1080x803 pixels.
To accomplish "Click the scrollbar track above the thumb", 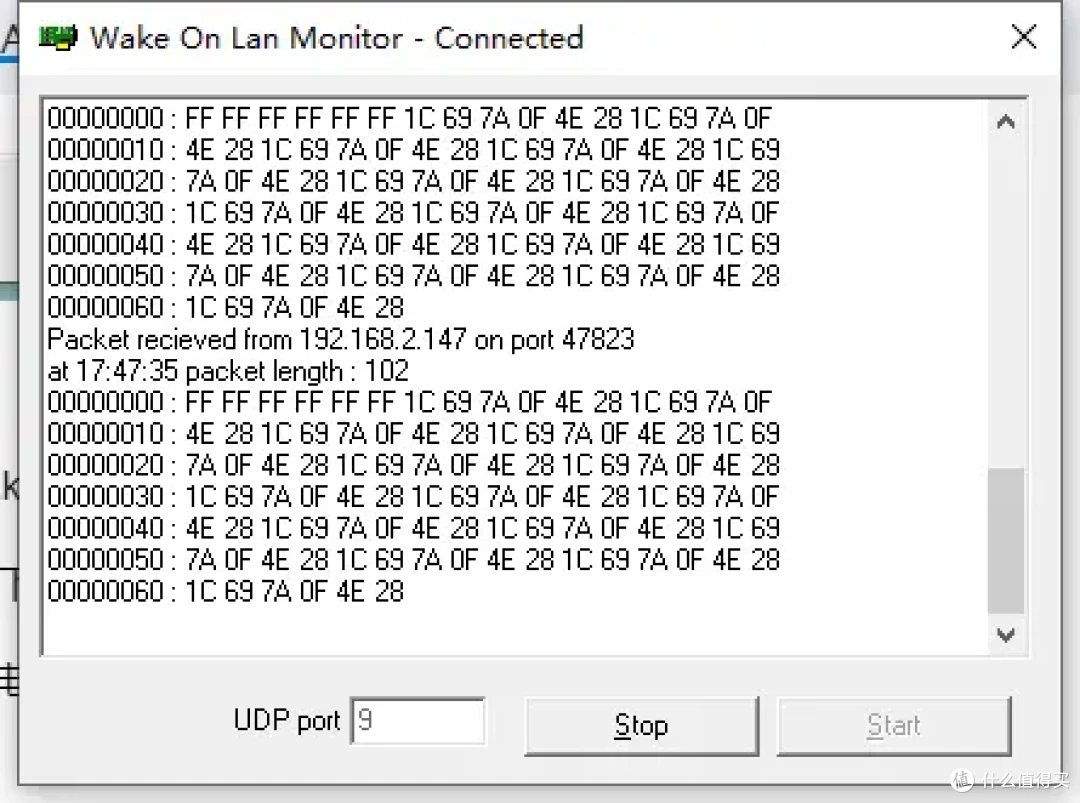I will pyautogui.click(x=1006, y=304).
